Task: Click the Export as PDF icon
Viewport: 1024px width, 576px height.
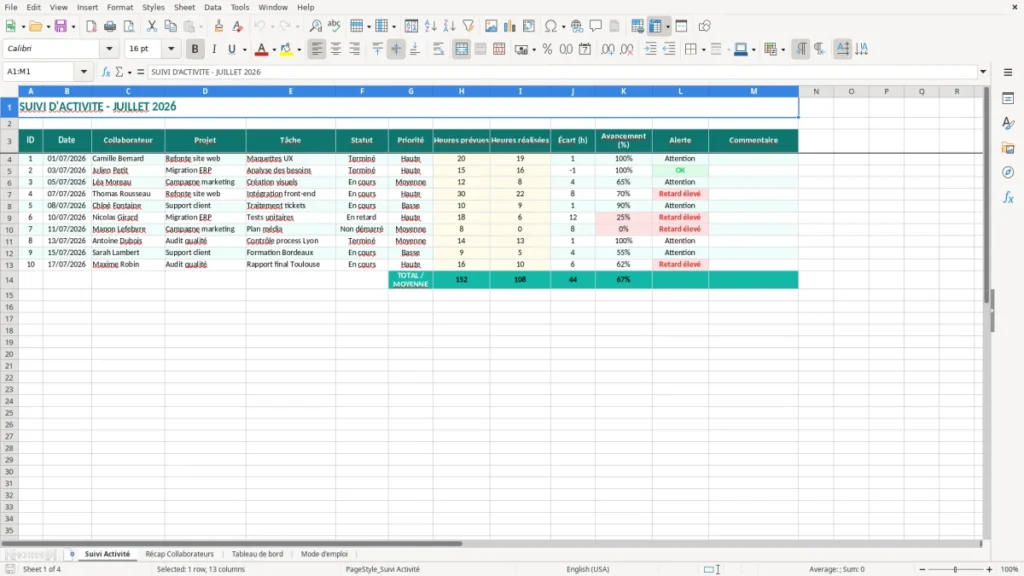Action: (x=91, y=26)
